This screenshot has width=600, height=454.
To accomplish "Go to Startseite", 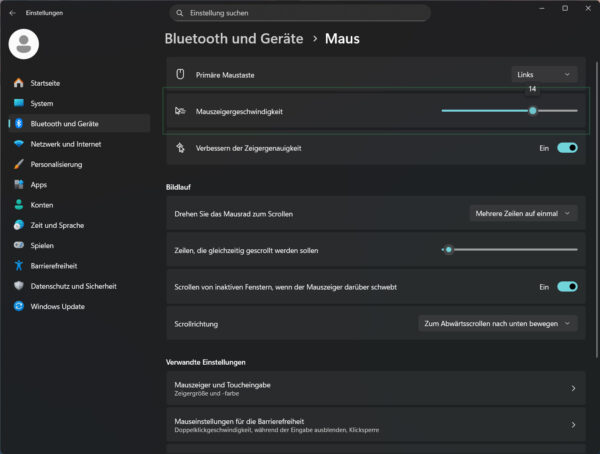I will tap(79, 83).
